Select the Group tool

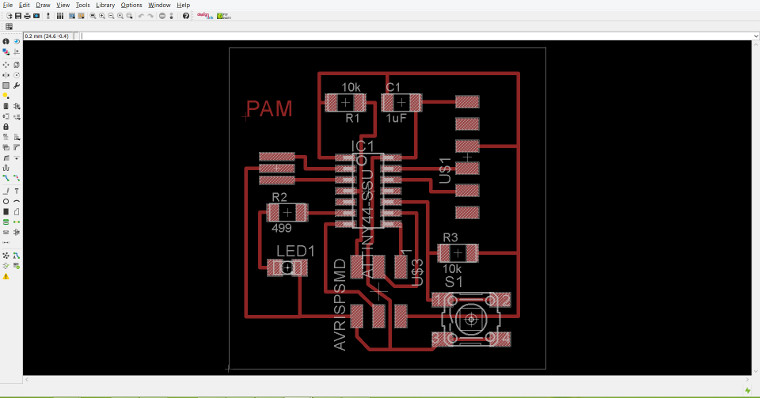[6, 86]
